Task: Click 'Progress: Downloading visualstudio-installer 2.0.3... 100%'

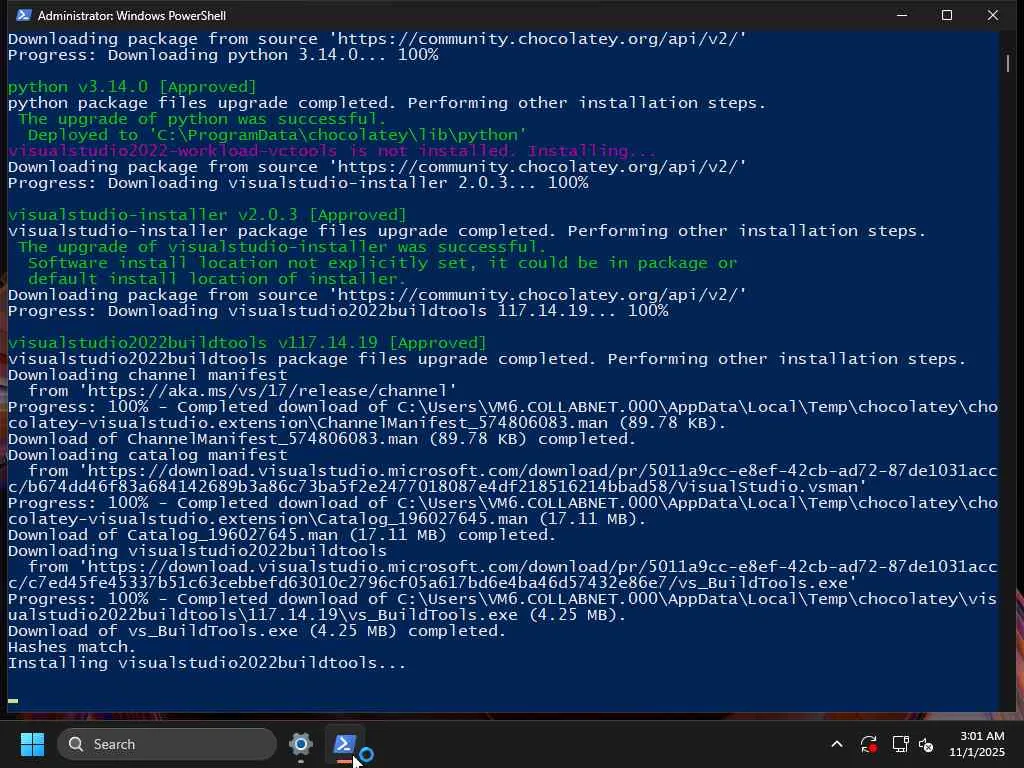Action: pyautogui.click(x=298, y=183)
